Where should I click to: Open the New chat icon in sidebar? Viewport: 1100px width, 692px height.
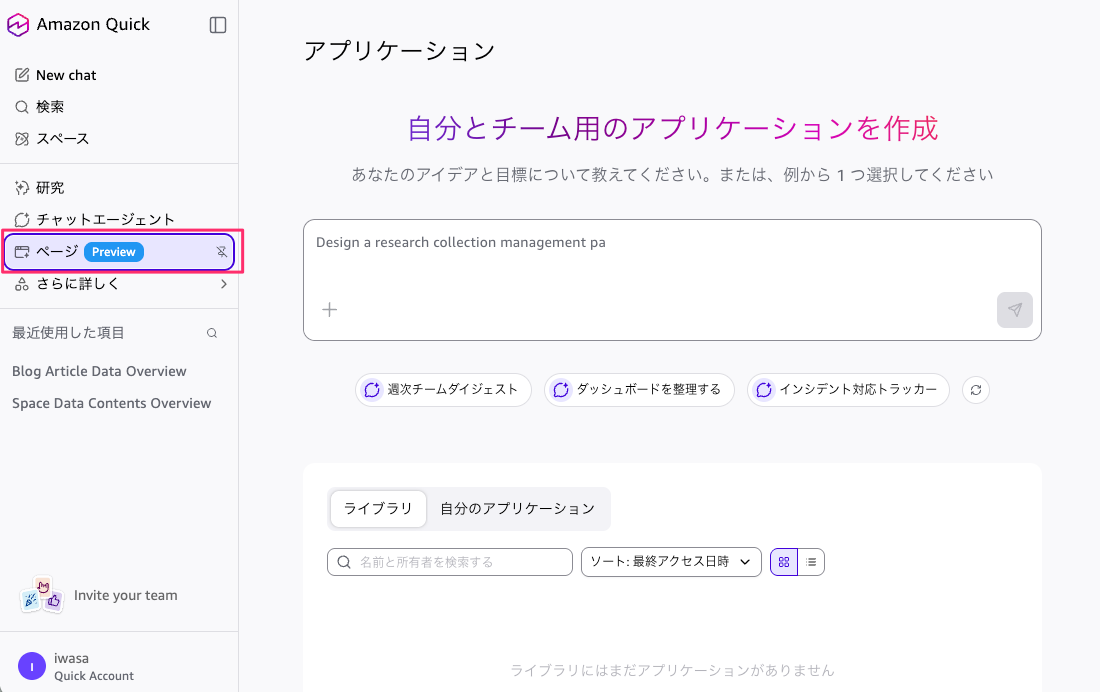(x=22, y=74)
